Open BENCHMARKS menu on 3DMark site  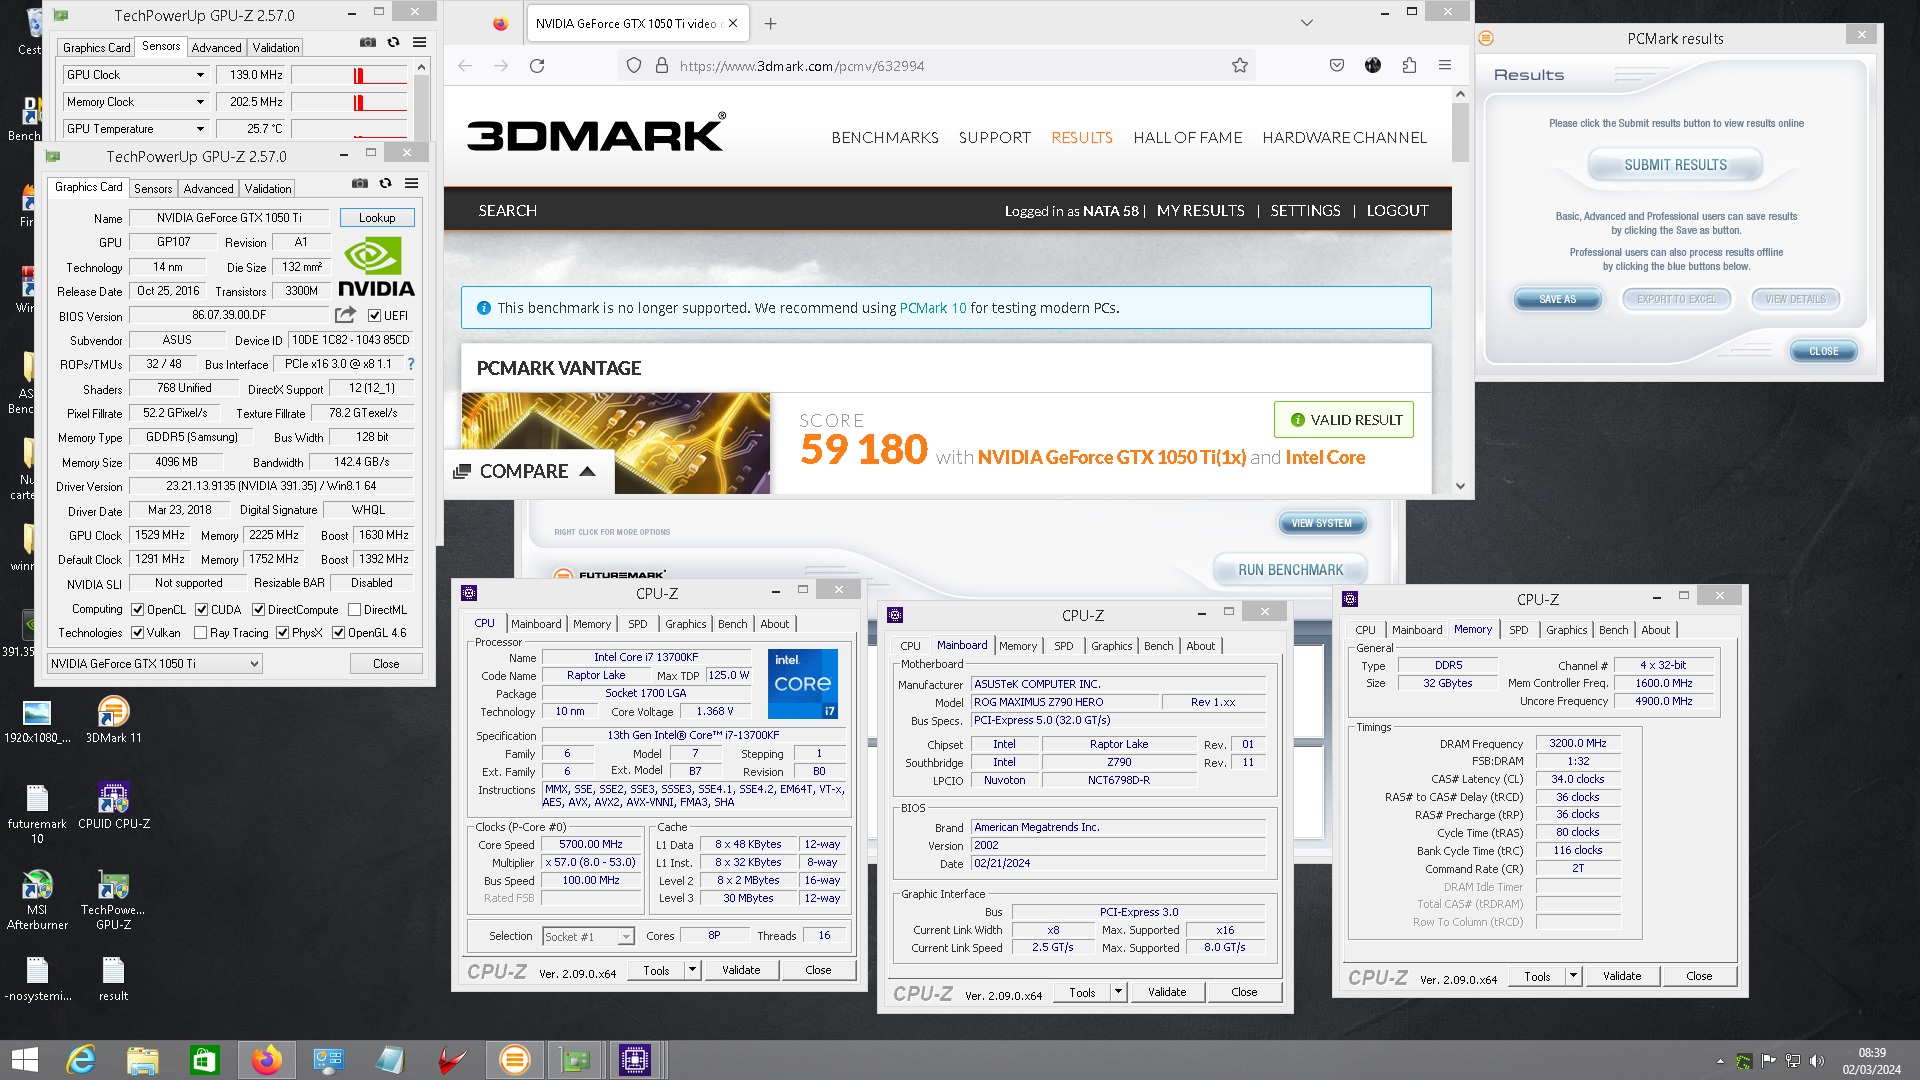885,138
